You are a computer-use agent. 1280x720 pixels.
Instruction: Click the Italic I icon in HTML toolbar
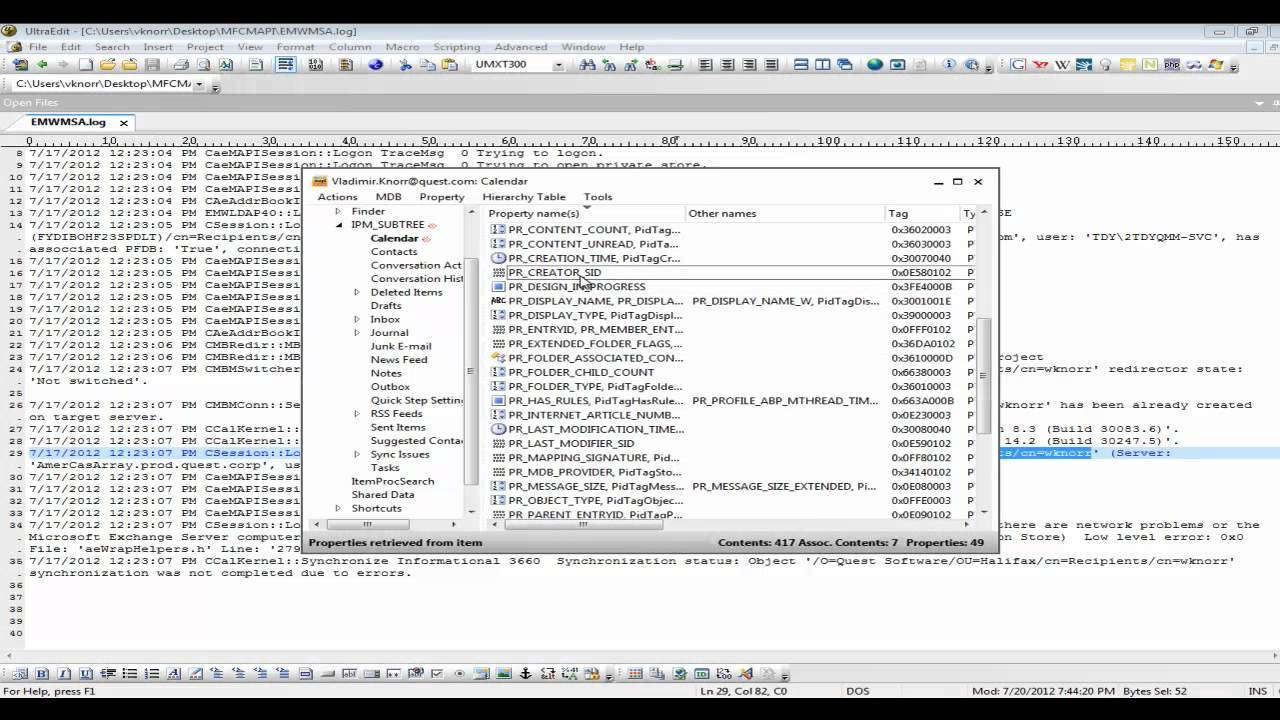point(64,674)
